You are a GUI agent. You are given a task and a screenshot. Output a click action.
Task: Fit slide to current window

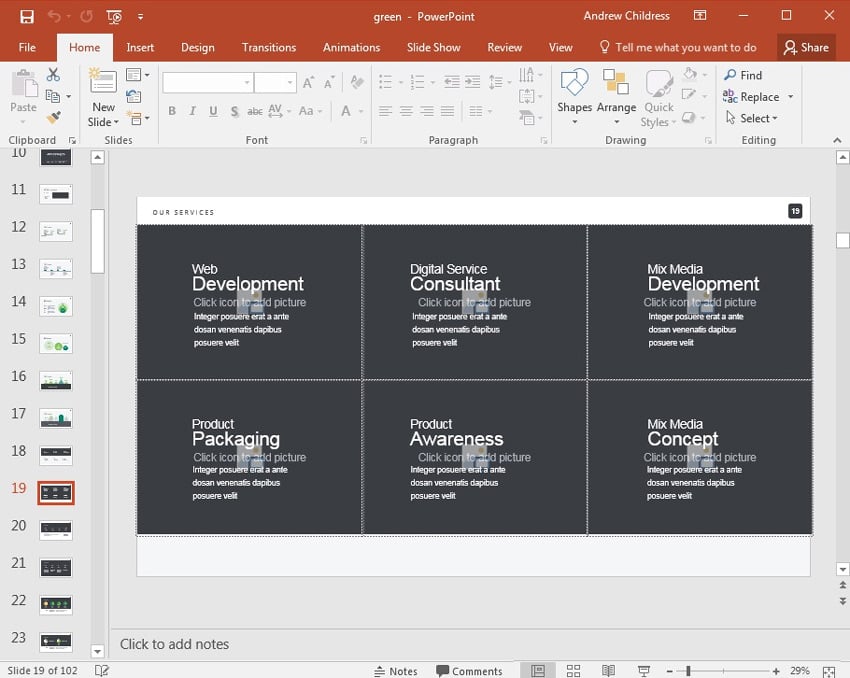point(829,671)
